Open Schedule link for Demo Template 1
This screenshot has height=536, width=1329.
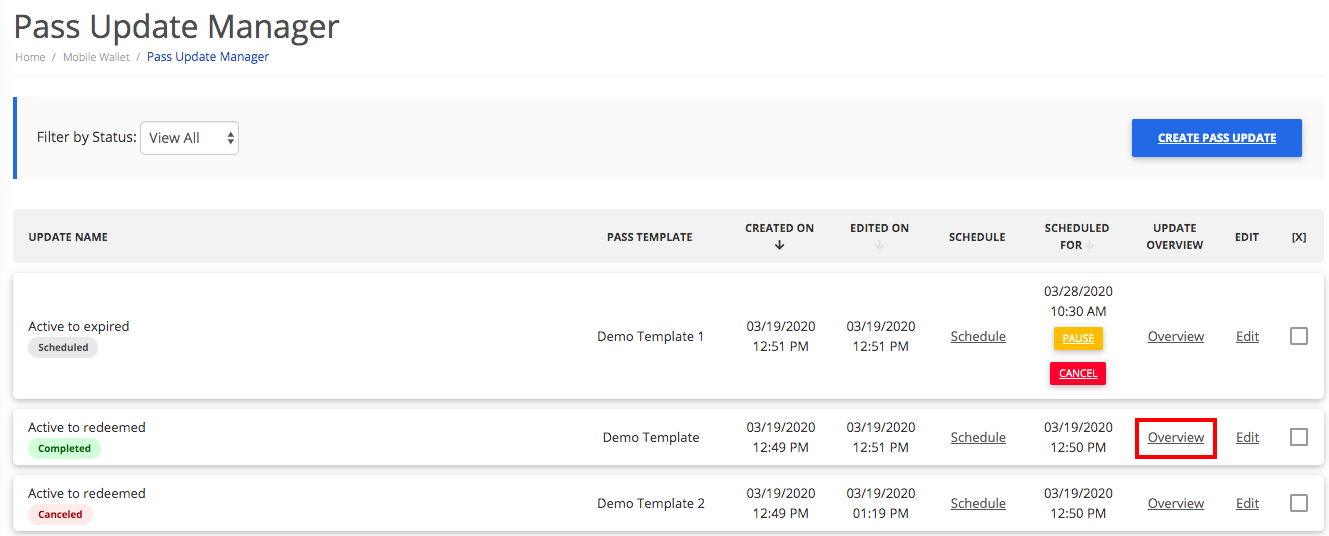[978, 336]
